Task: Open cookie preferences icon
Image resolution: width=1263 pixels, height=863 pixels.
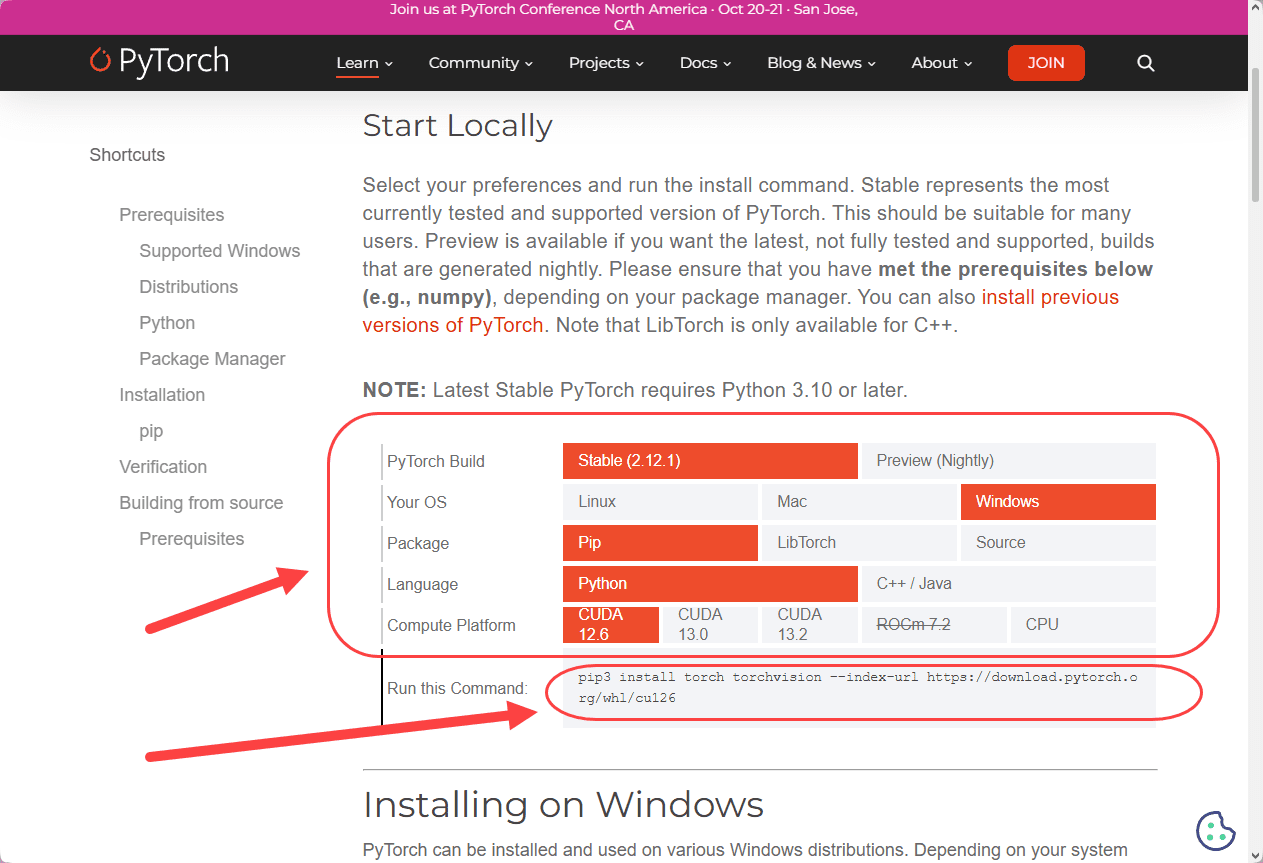Action: (1216, 829)
